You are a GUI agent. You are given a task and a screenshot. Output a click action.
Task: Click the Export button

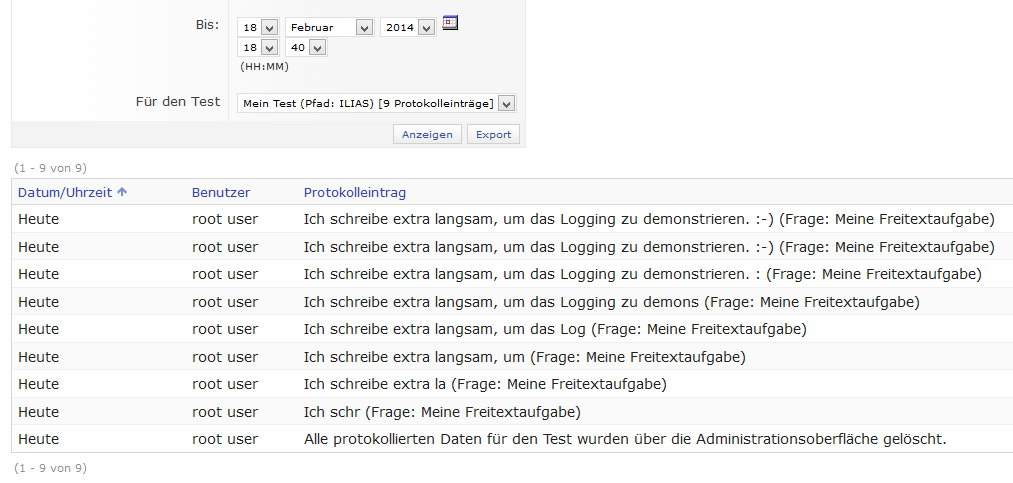pyautogui.click(x=493, y=134)
